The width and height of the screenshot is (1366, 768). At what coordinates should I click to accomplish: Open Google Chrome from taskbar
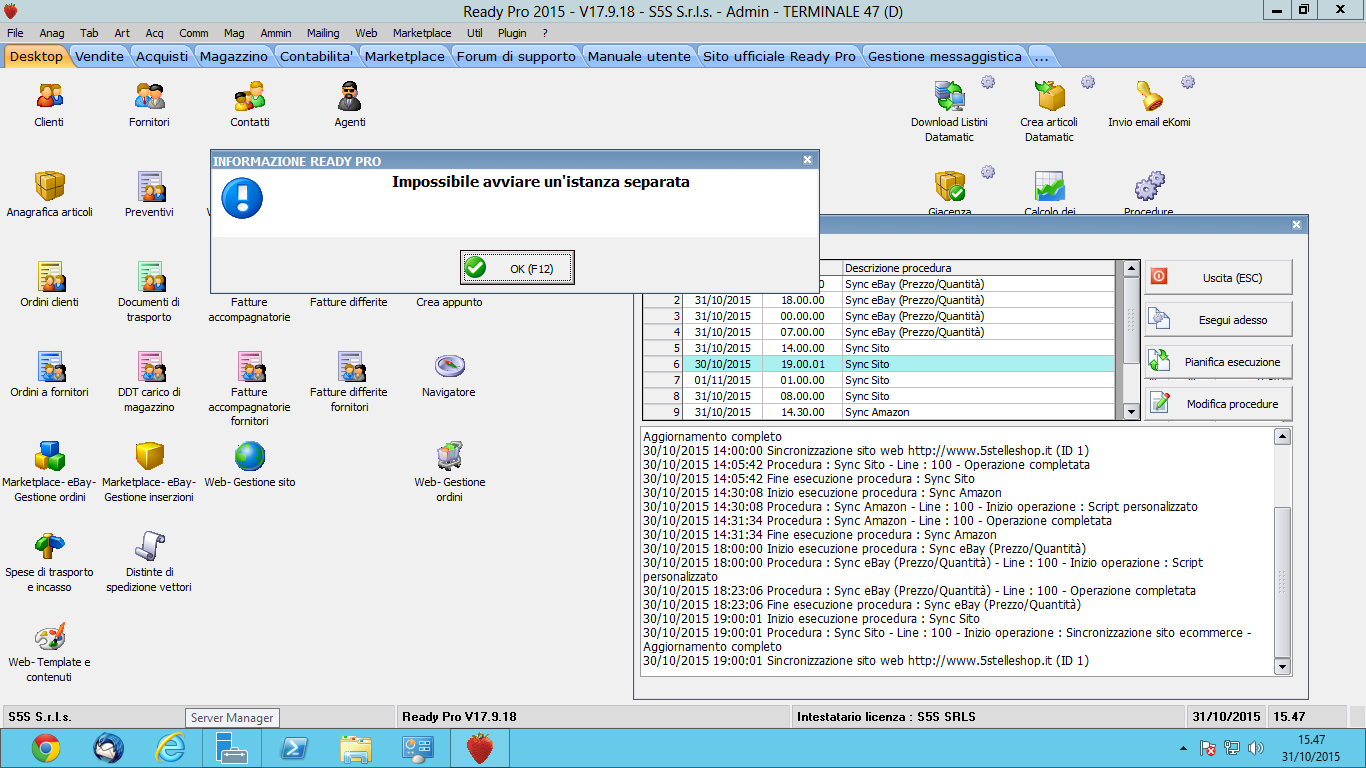click(x=45, y=748)
